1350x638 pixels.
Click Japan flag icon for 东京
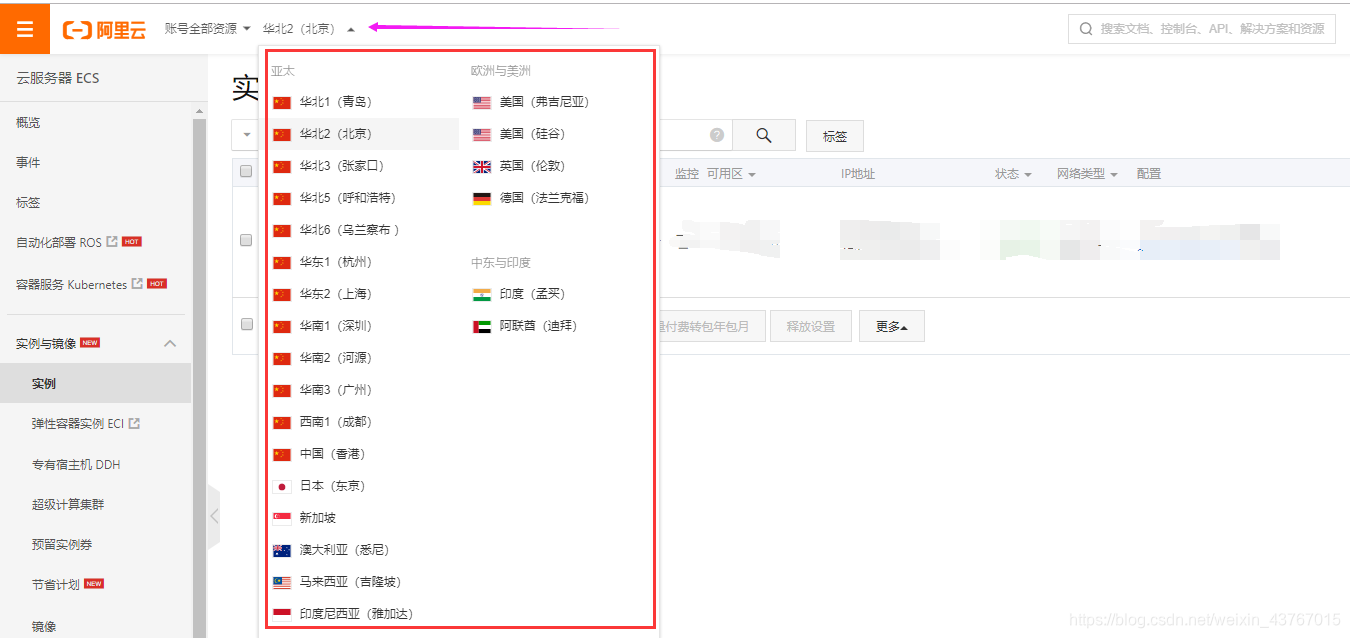(281, 486)
